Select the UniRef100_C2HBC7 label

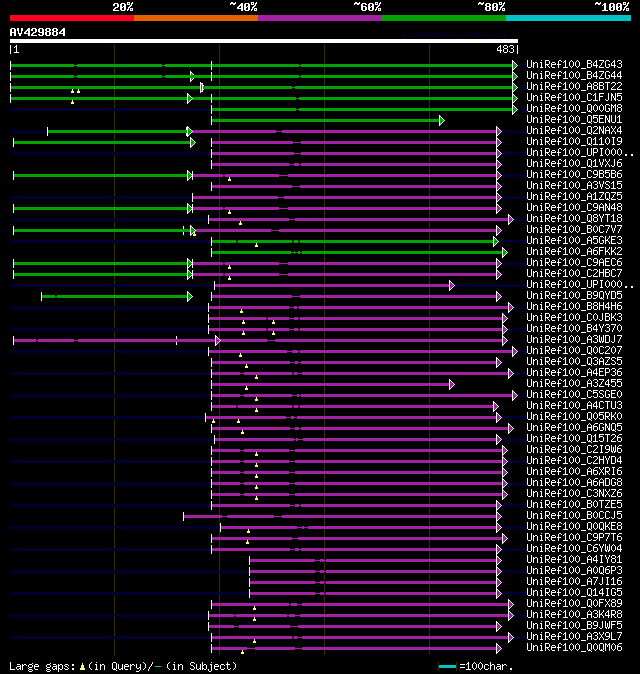click(574, 273)
